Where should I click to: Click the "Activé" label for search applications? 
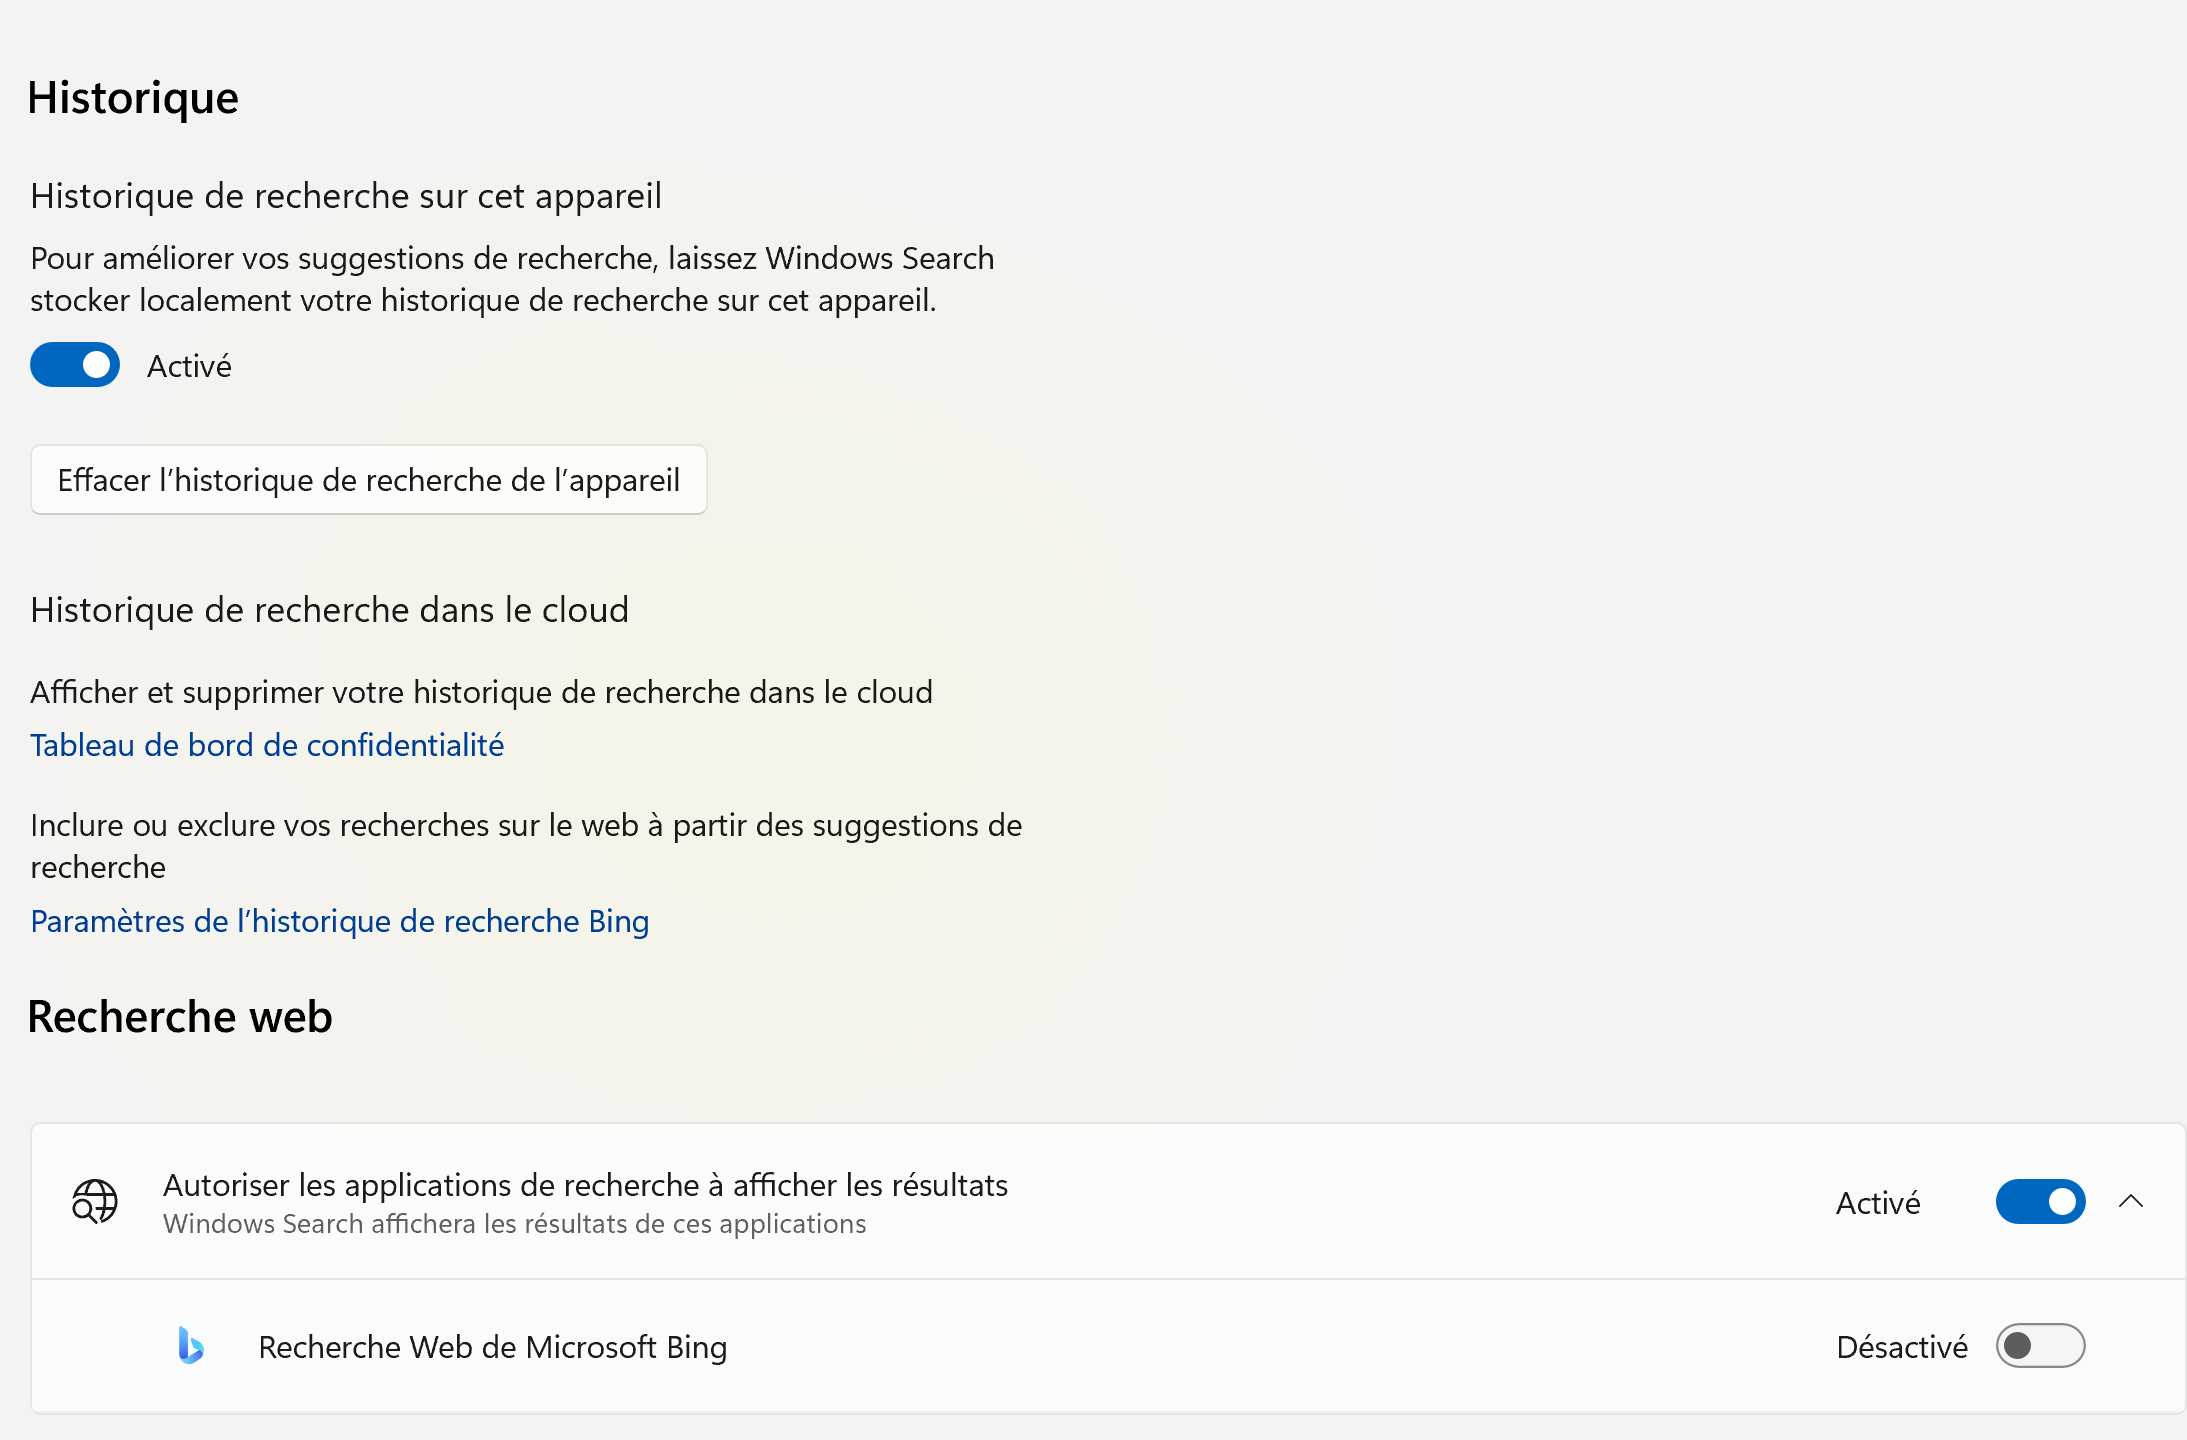coord(1877,1202)
